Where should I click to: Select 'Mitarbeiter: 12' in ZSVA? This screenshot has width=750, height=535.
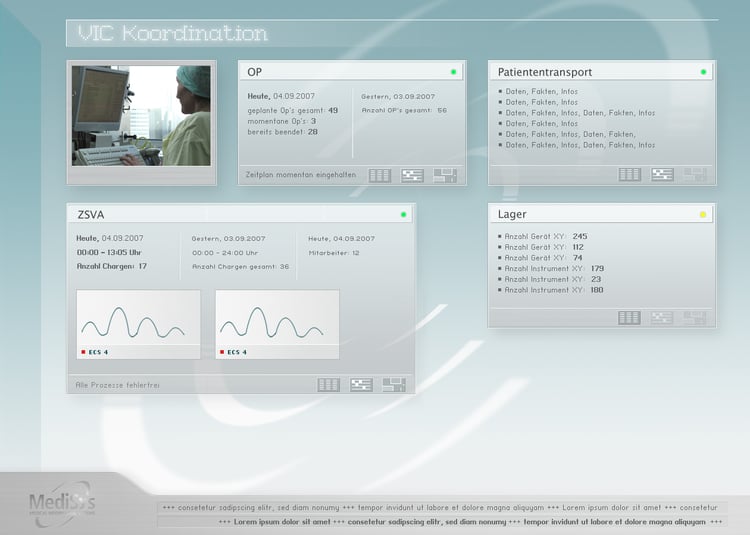pyautogui.click(x=334, y=253)
